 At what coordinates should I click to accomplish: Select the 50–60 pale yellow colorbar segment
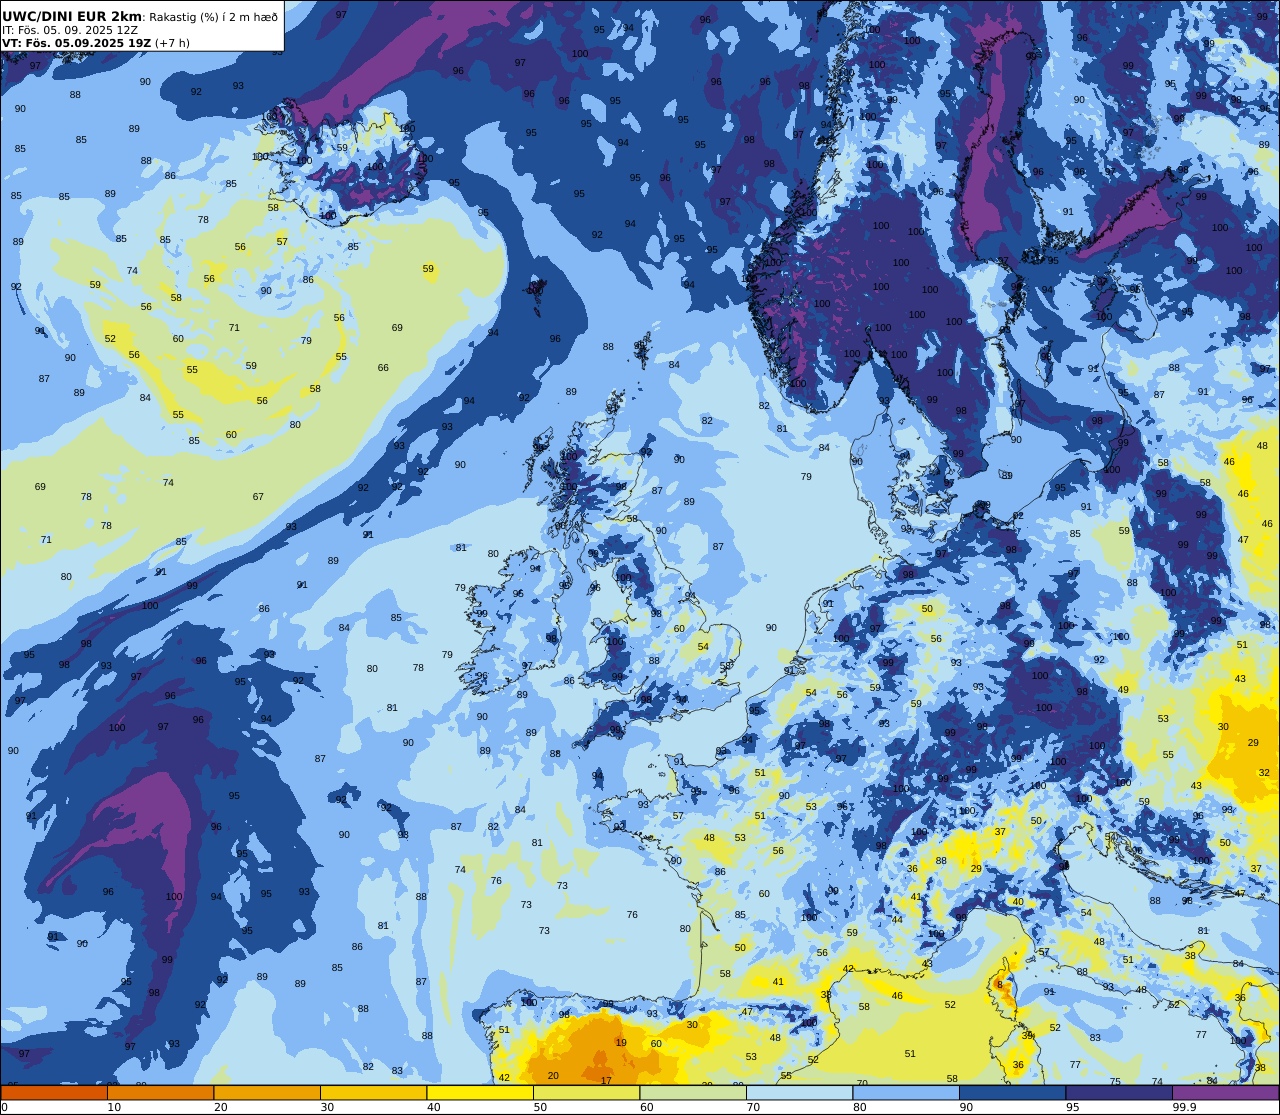[586, 1093]
